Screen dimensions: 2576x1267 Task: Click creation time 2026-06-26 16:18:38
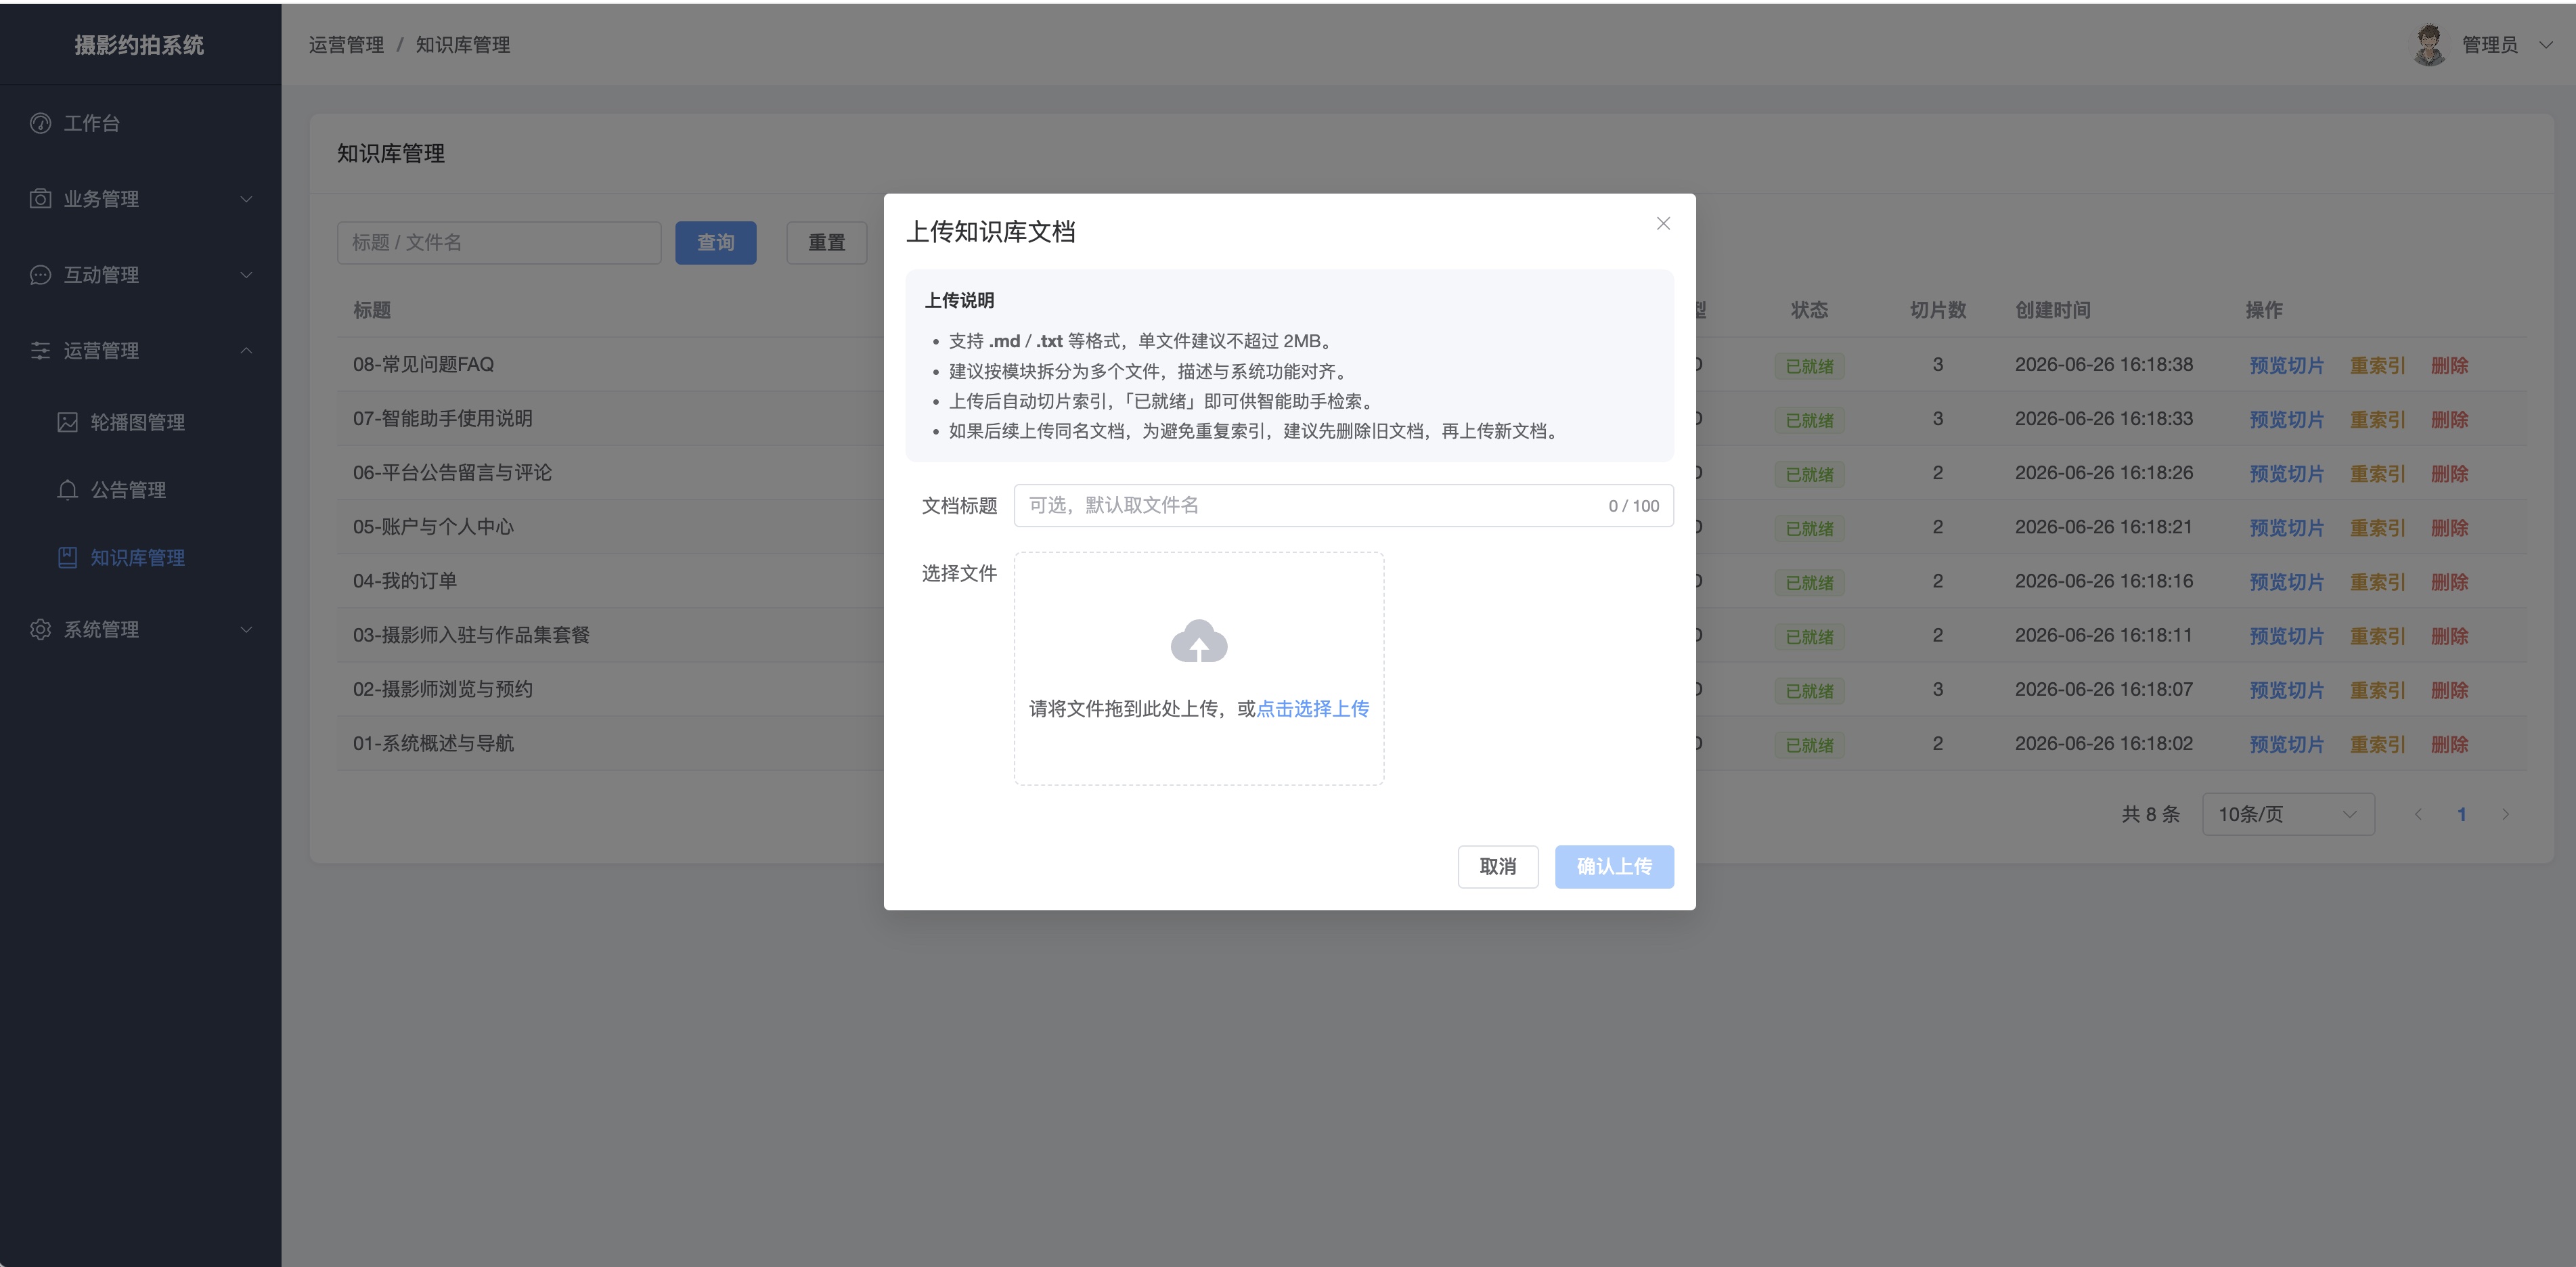(x=2104, y=365)
